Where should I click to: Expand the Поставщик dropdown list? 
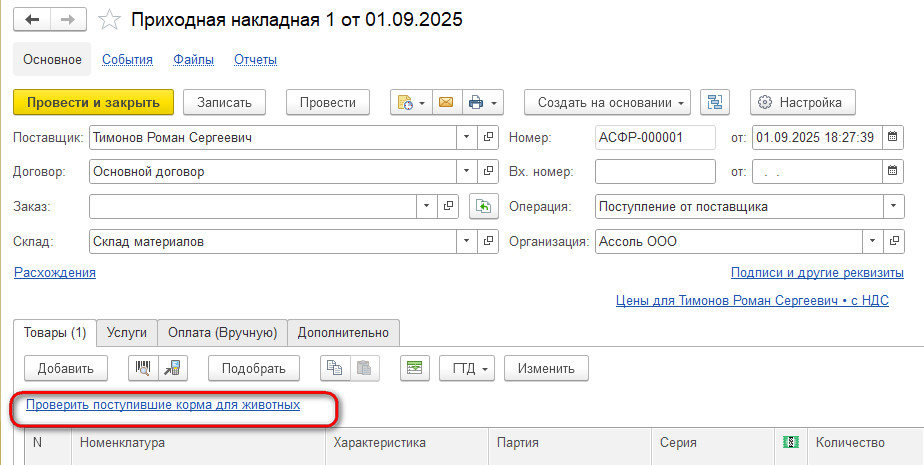point(466,137)
